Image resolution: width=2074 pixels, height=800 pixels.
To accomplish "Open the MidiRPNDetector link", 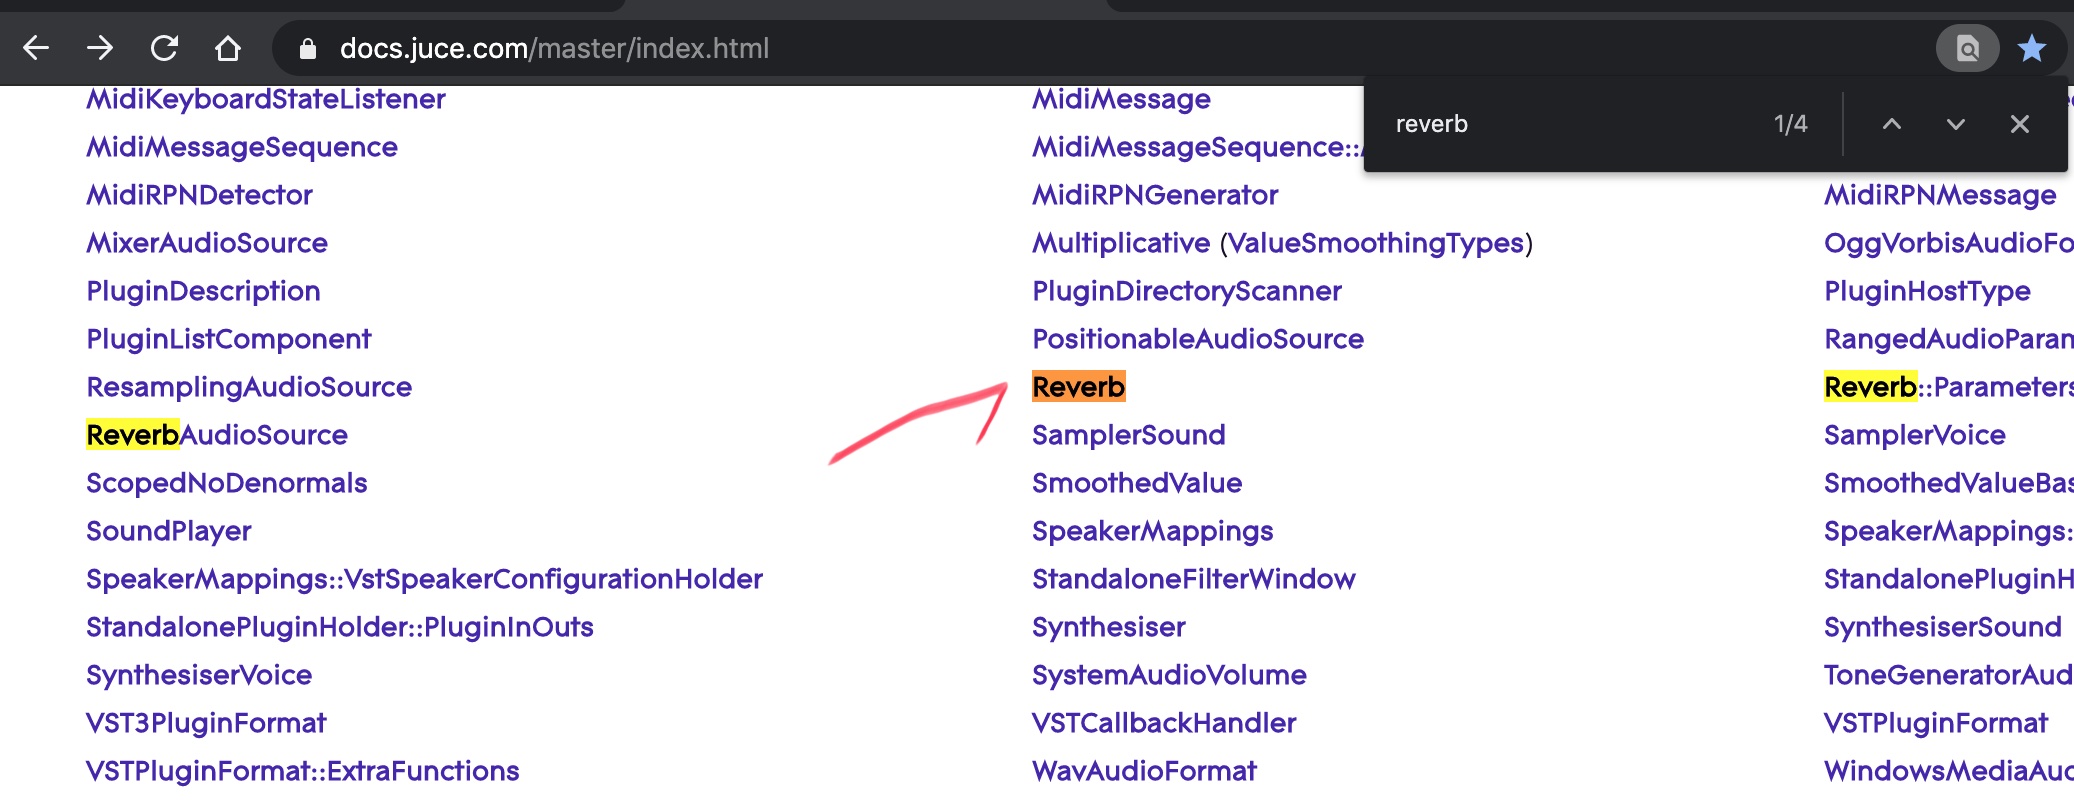I will pos(199,195).
